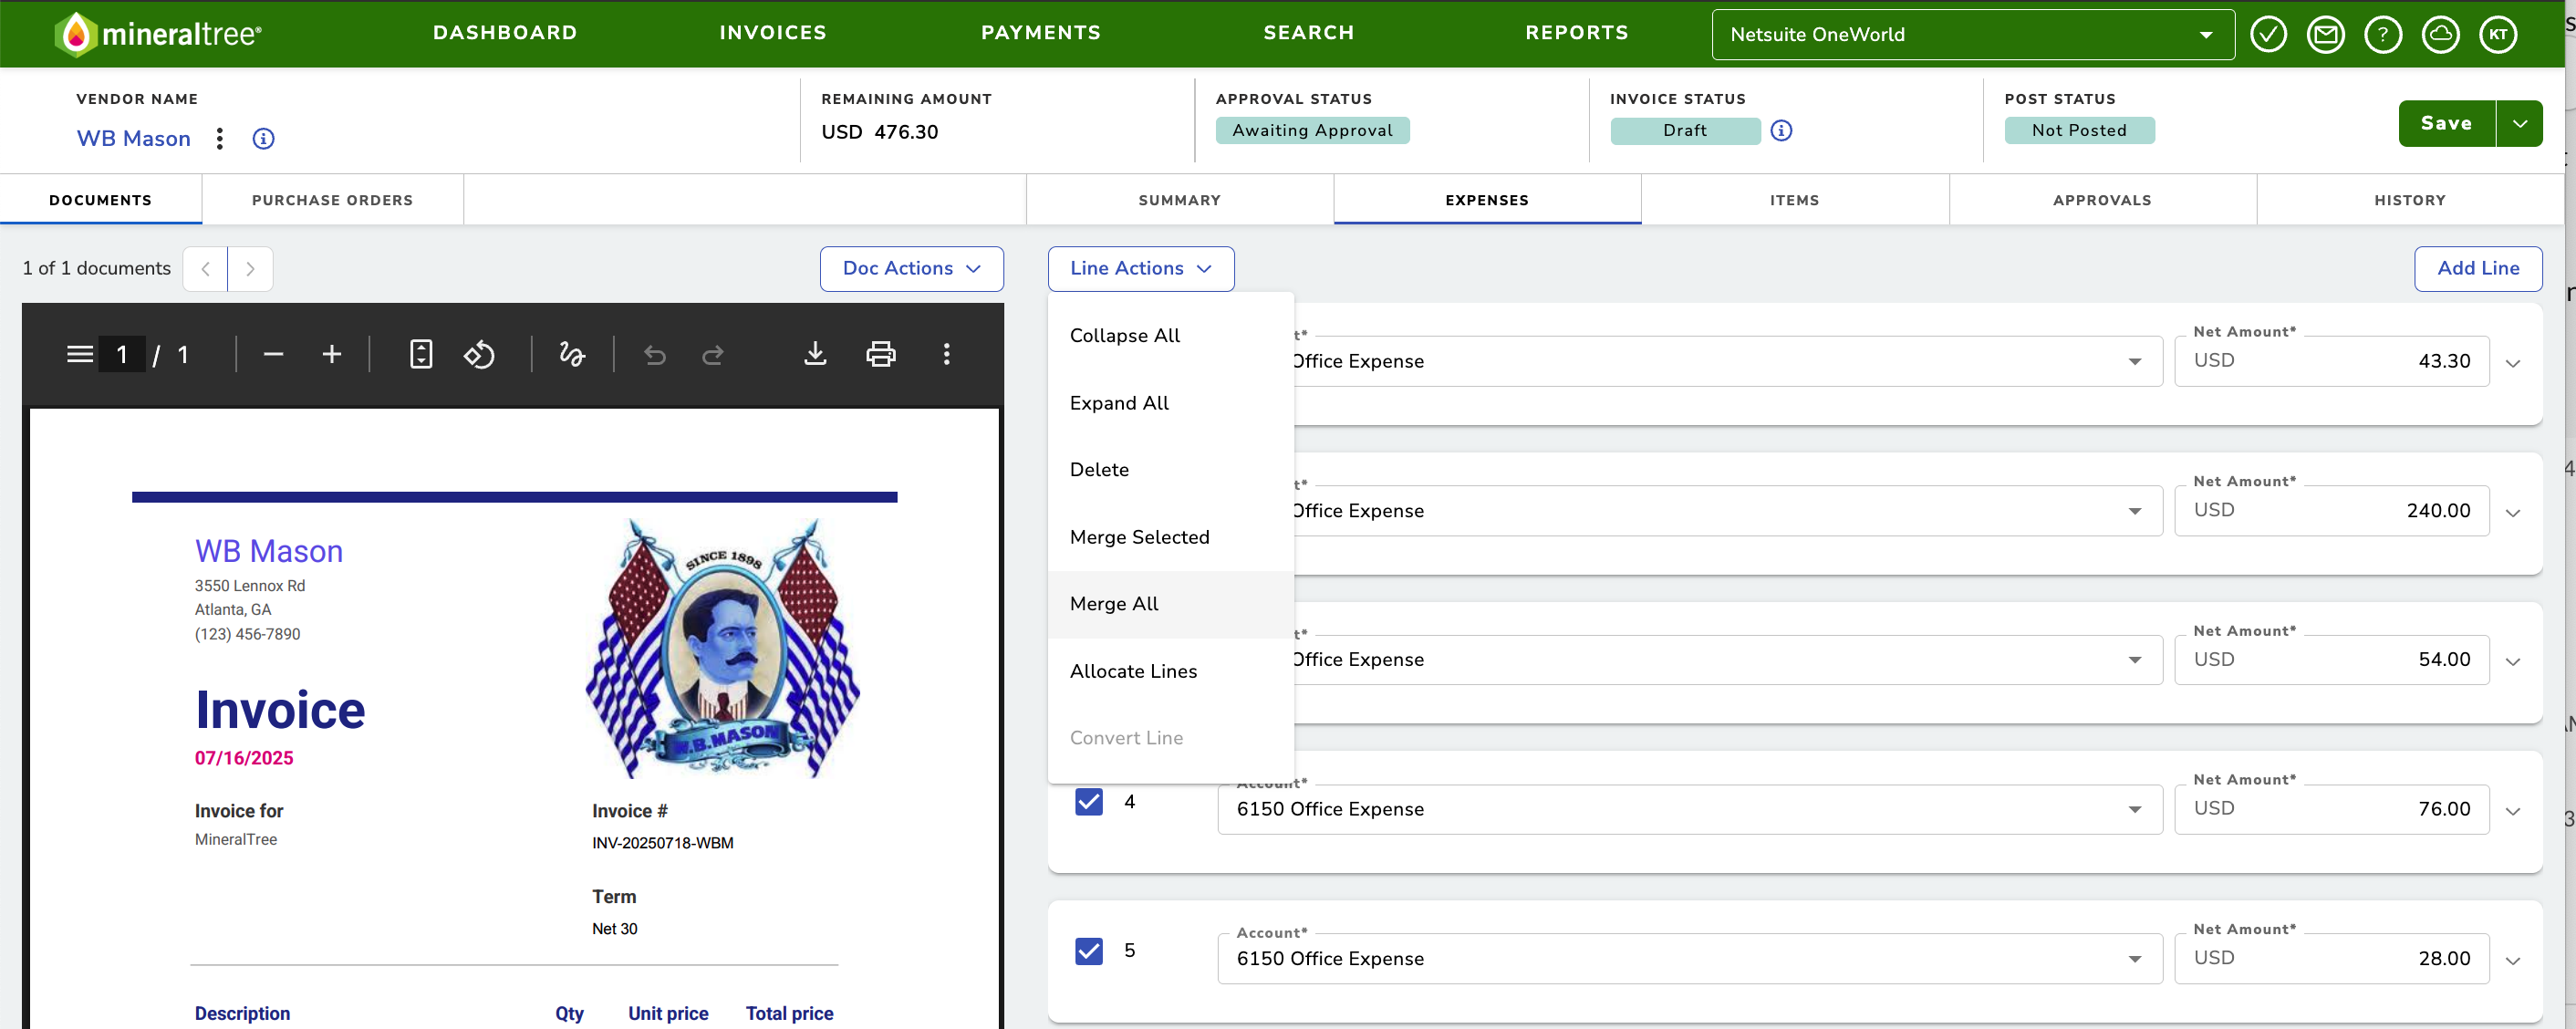Choose Merge All from Line Actions menu
Image resolution: width=2576 pixels, height=1029 pixels.
point(1170,604)
